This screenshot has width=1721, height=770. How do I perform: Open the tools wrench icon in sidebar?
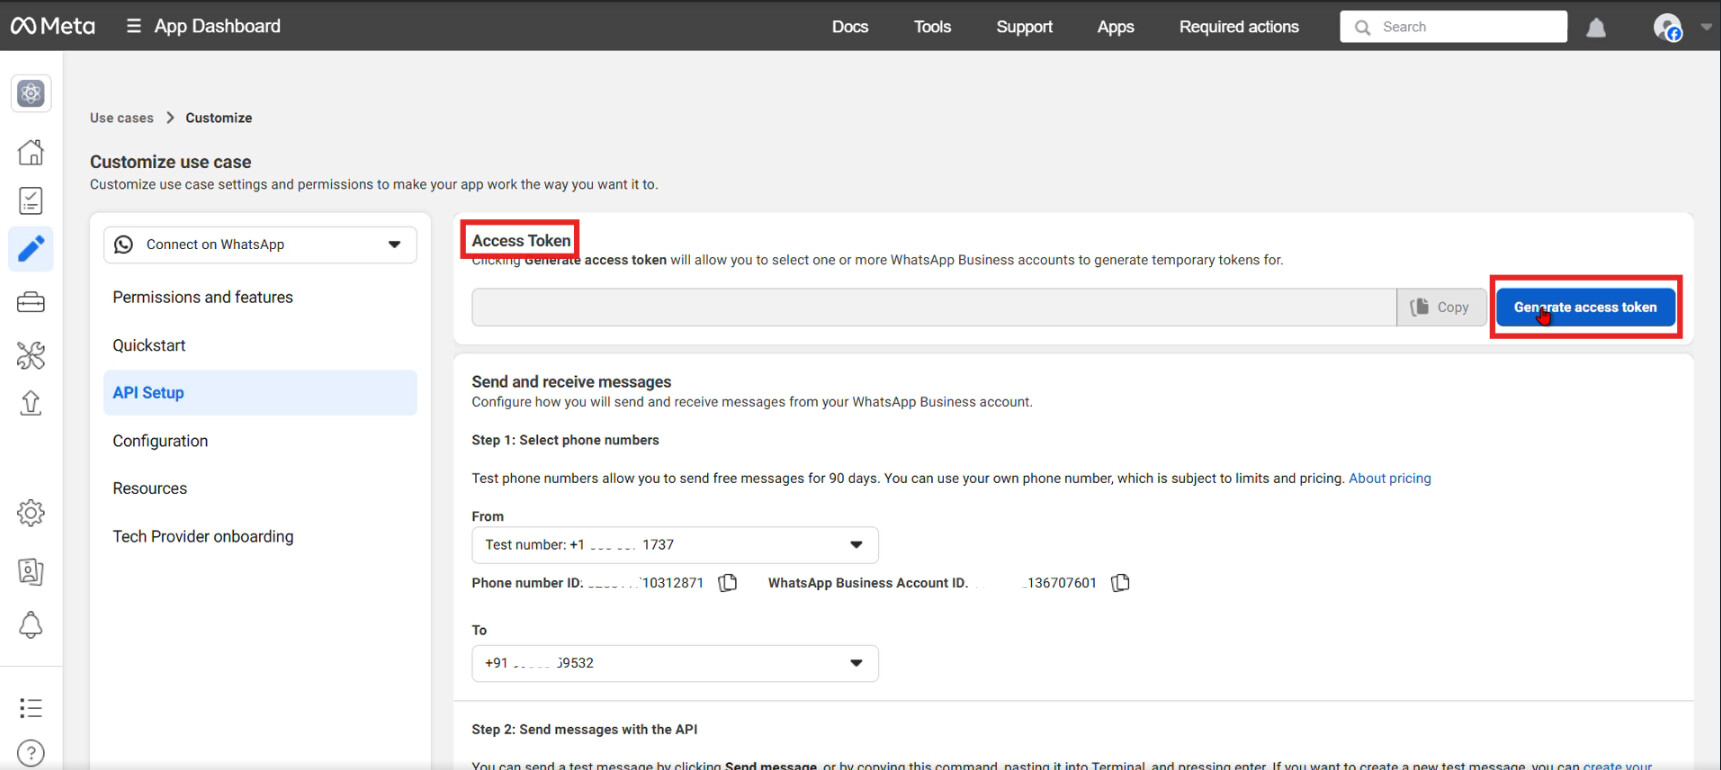click(x=31, y=355)
